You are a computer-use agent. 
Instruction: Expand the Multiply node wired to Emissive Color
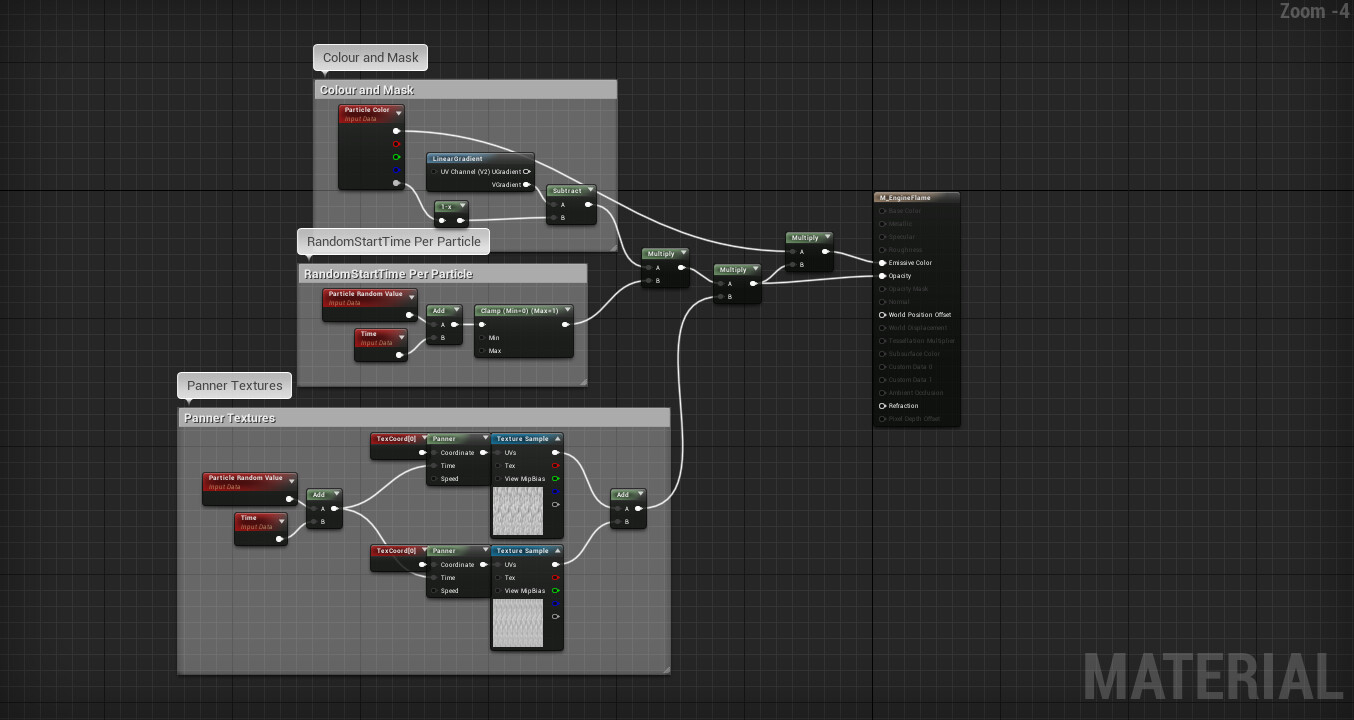(828, 237)
